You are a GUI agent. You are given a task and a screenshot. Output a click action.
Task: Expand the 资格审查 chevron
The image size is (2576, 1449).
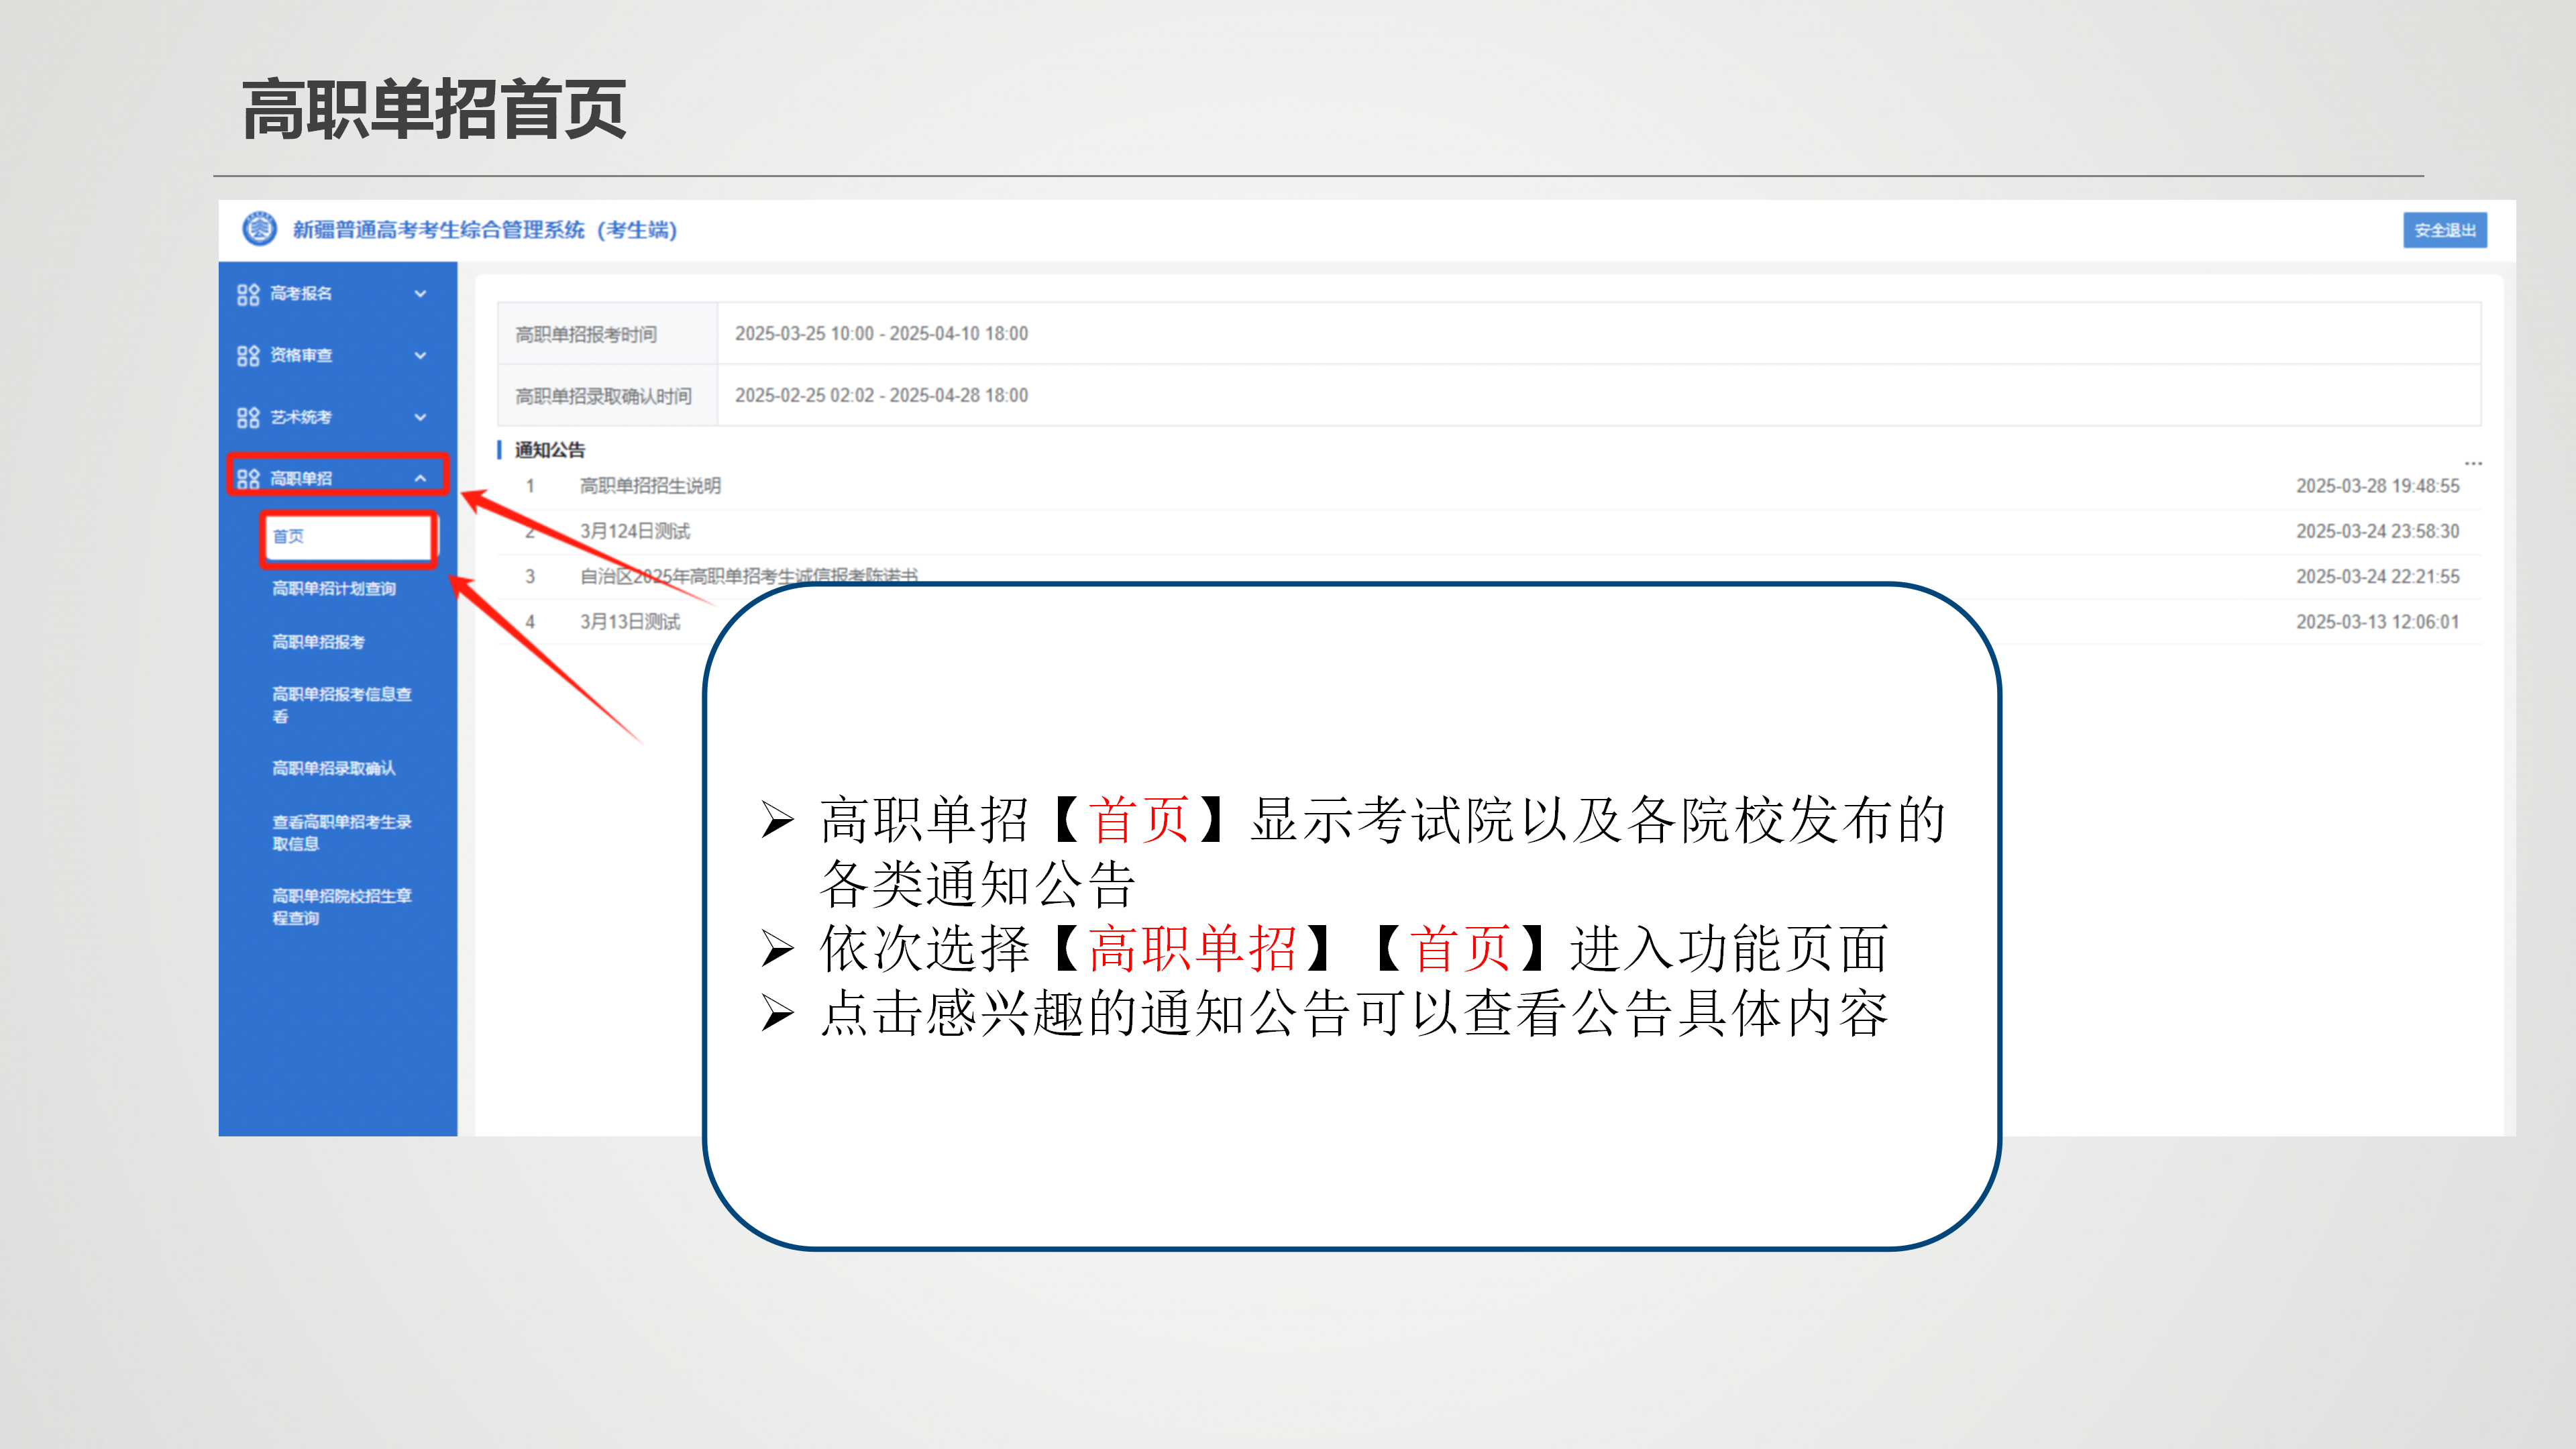[x=420, y=356]
